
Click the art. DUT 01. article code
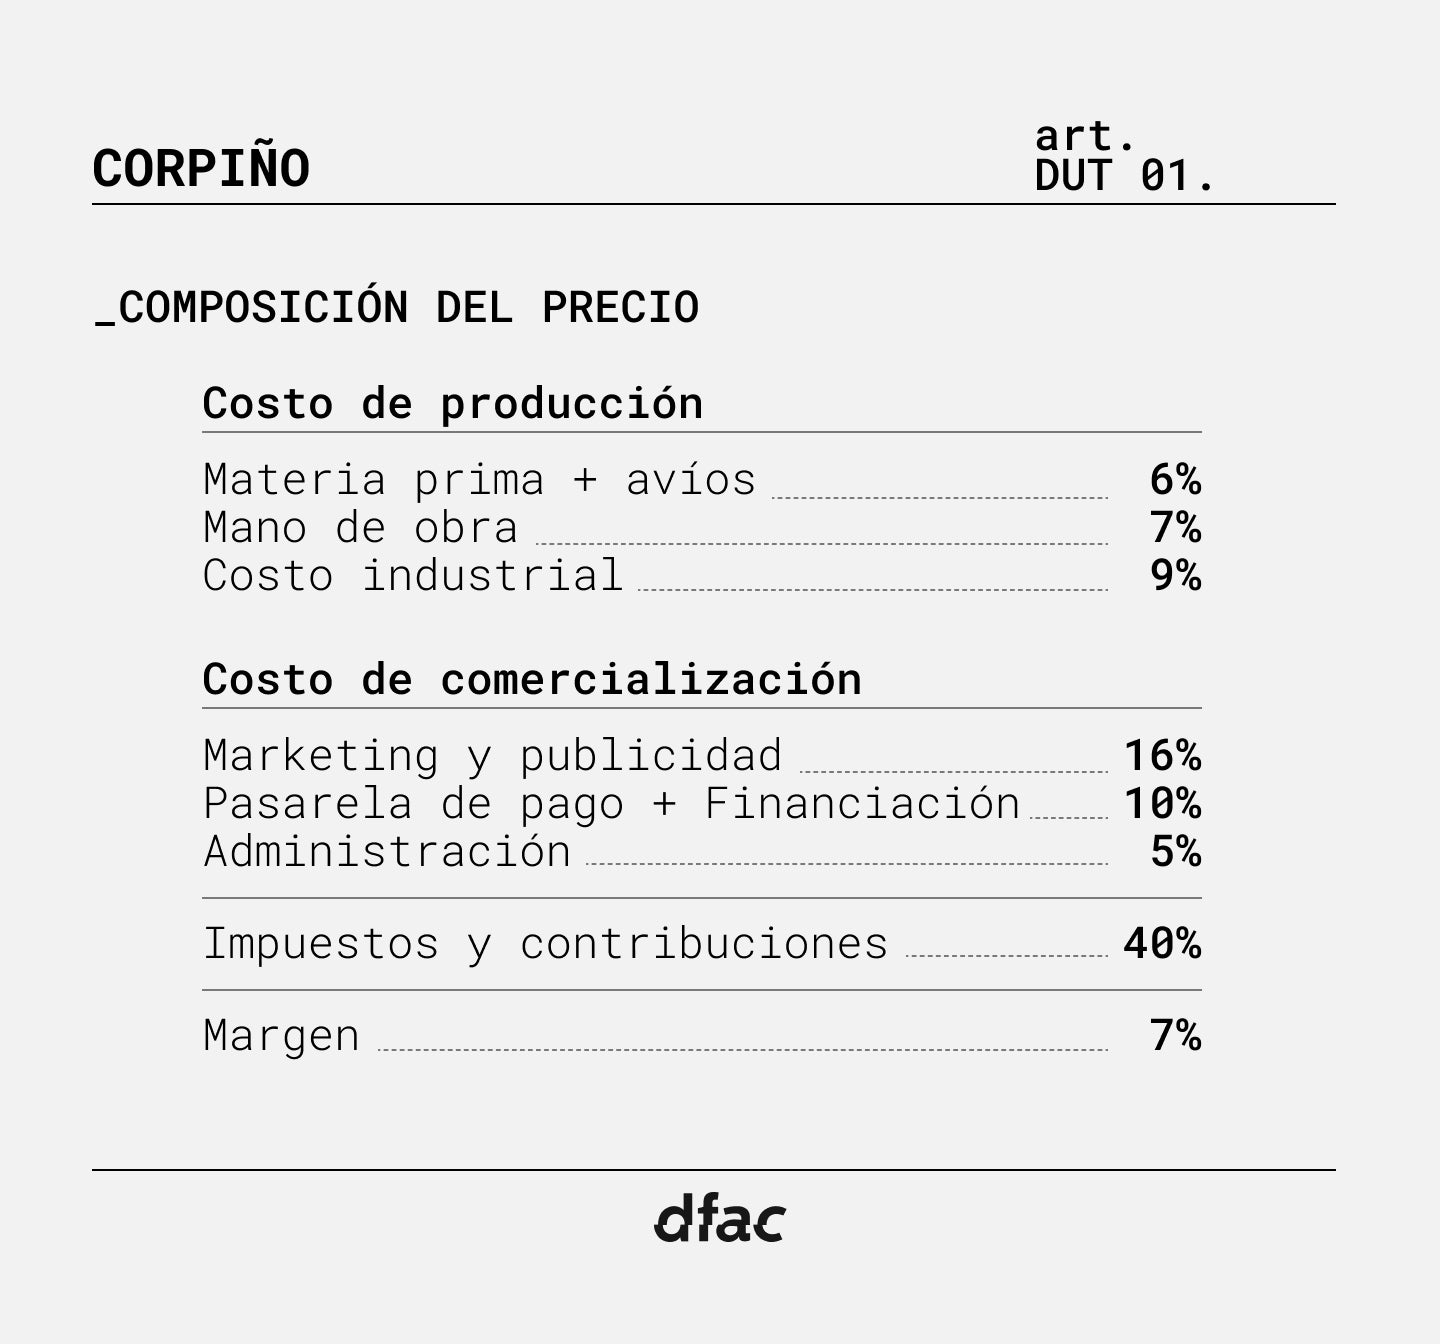click(x=1124, y=157)
